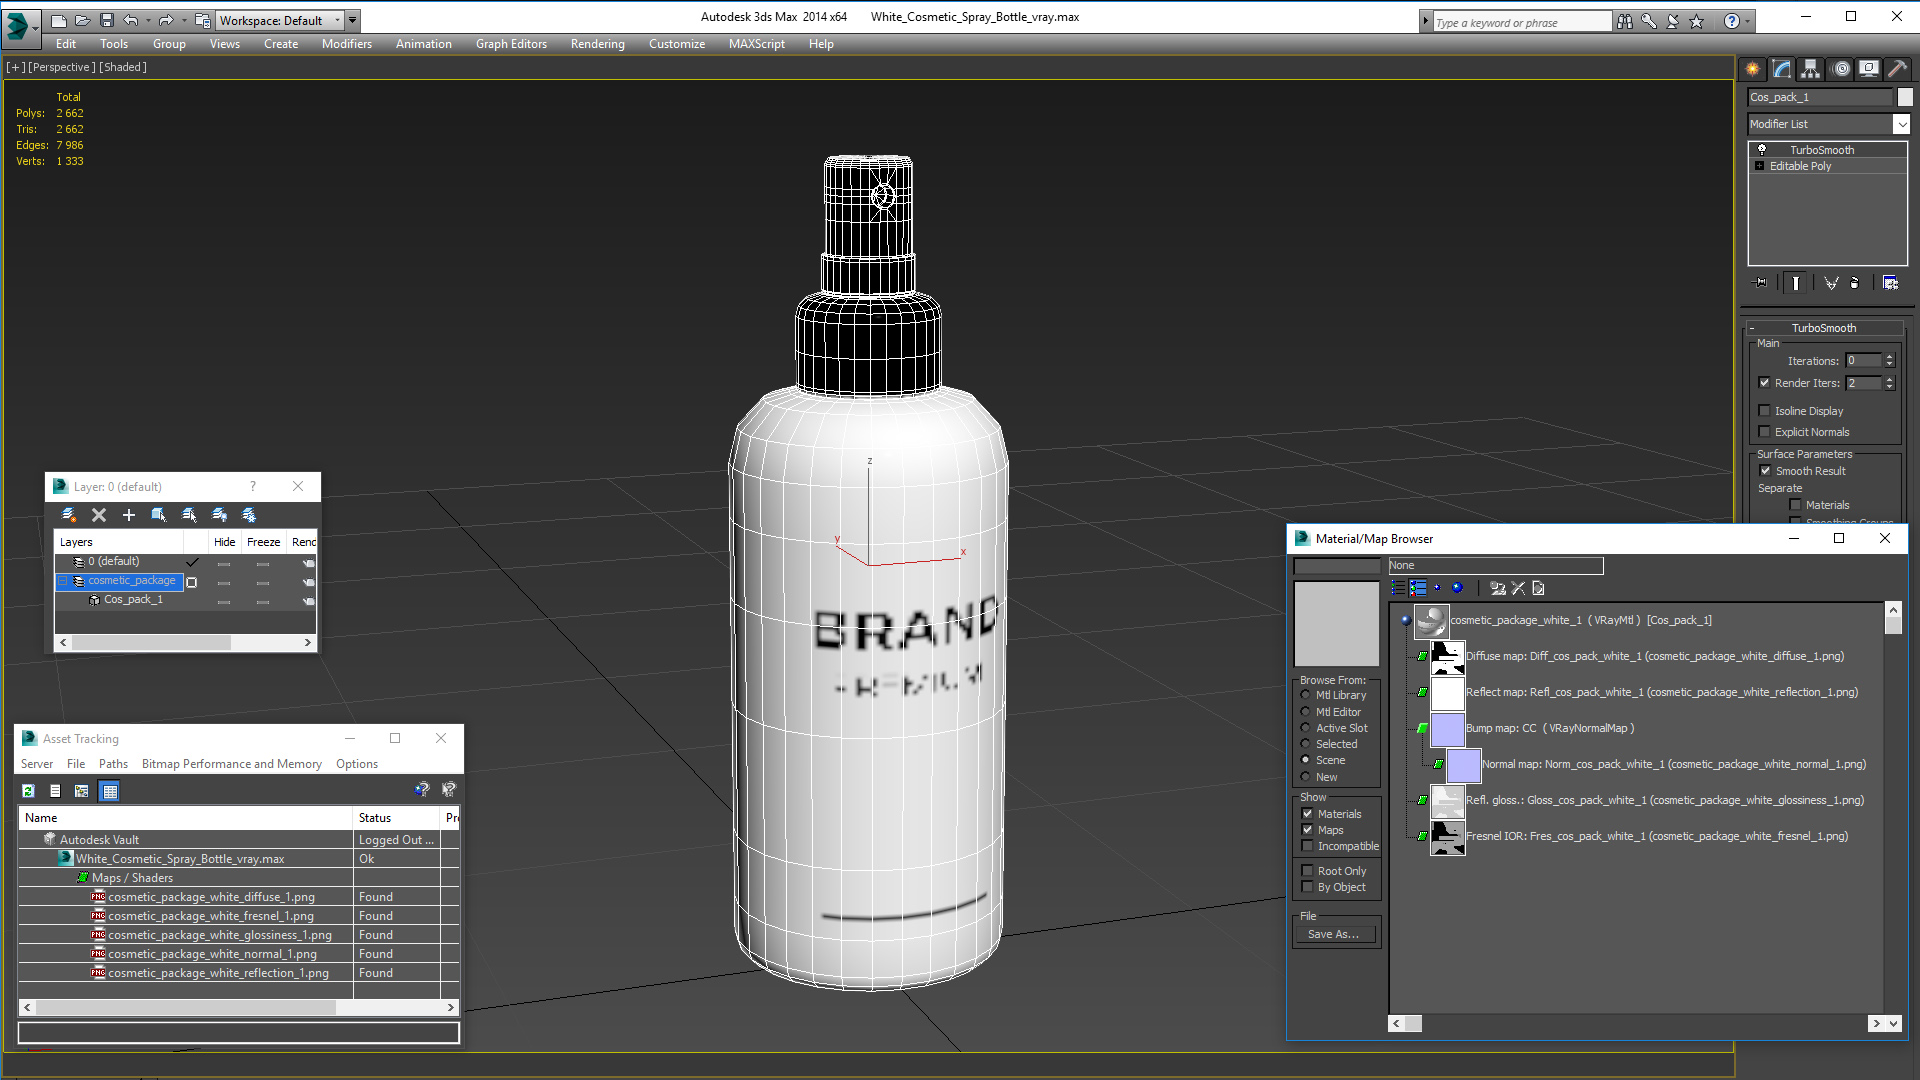Open the Redo history dropdown arrow

coord(184,20)
